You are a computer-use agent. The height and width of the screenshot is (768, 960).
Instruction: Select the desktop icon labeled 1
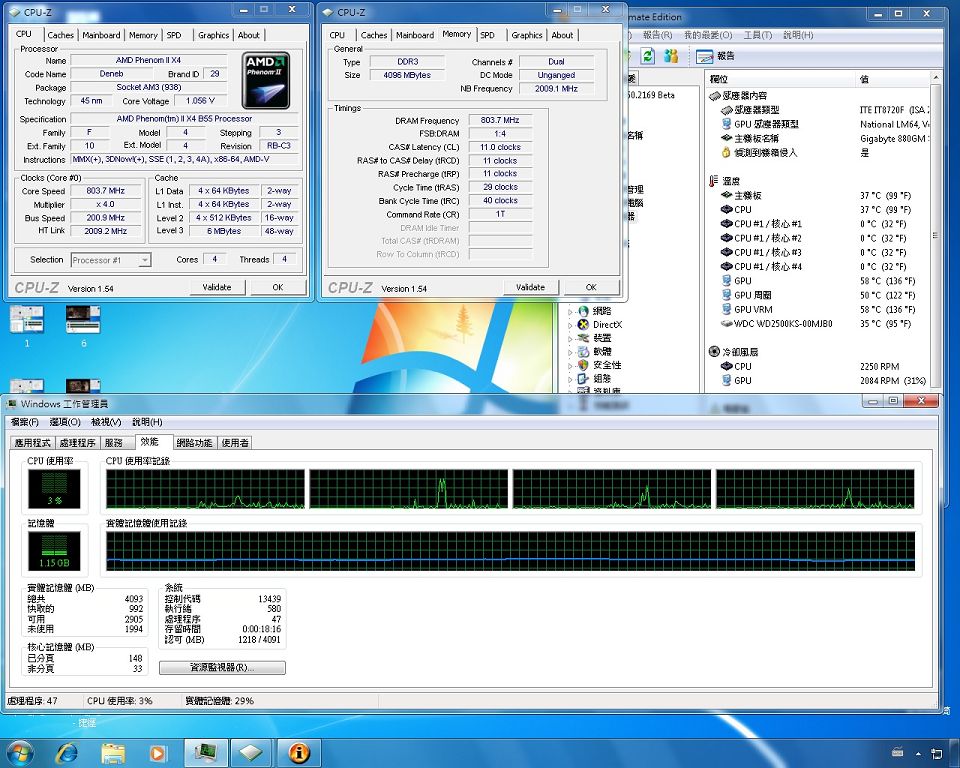coord(27,326)
